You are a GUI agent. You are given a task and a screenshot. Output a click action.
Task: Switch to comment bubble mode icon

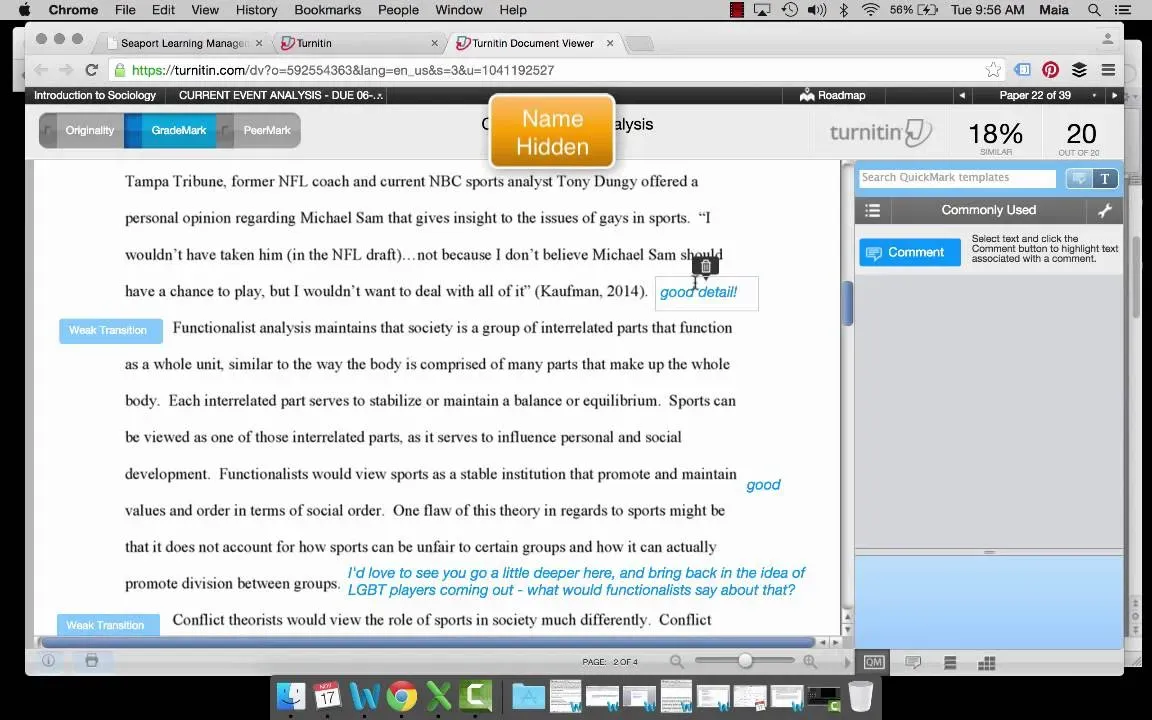point(1079,179)
